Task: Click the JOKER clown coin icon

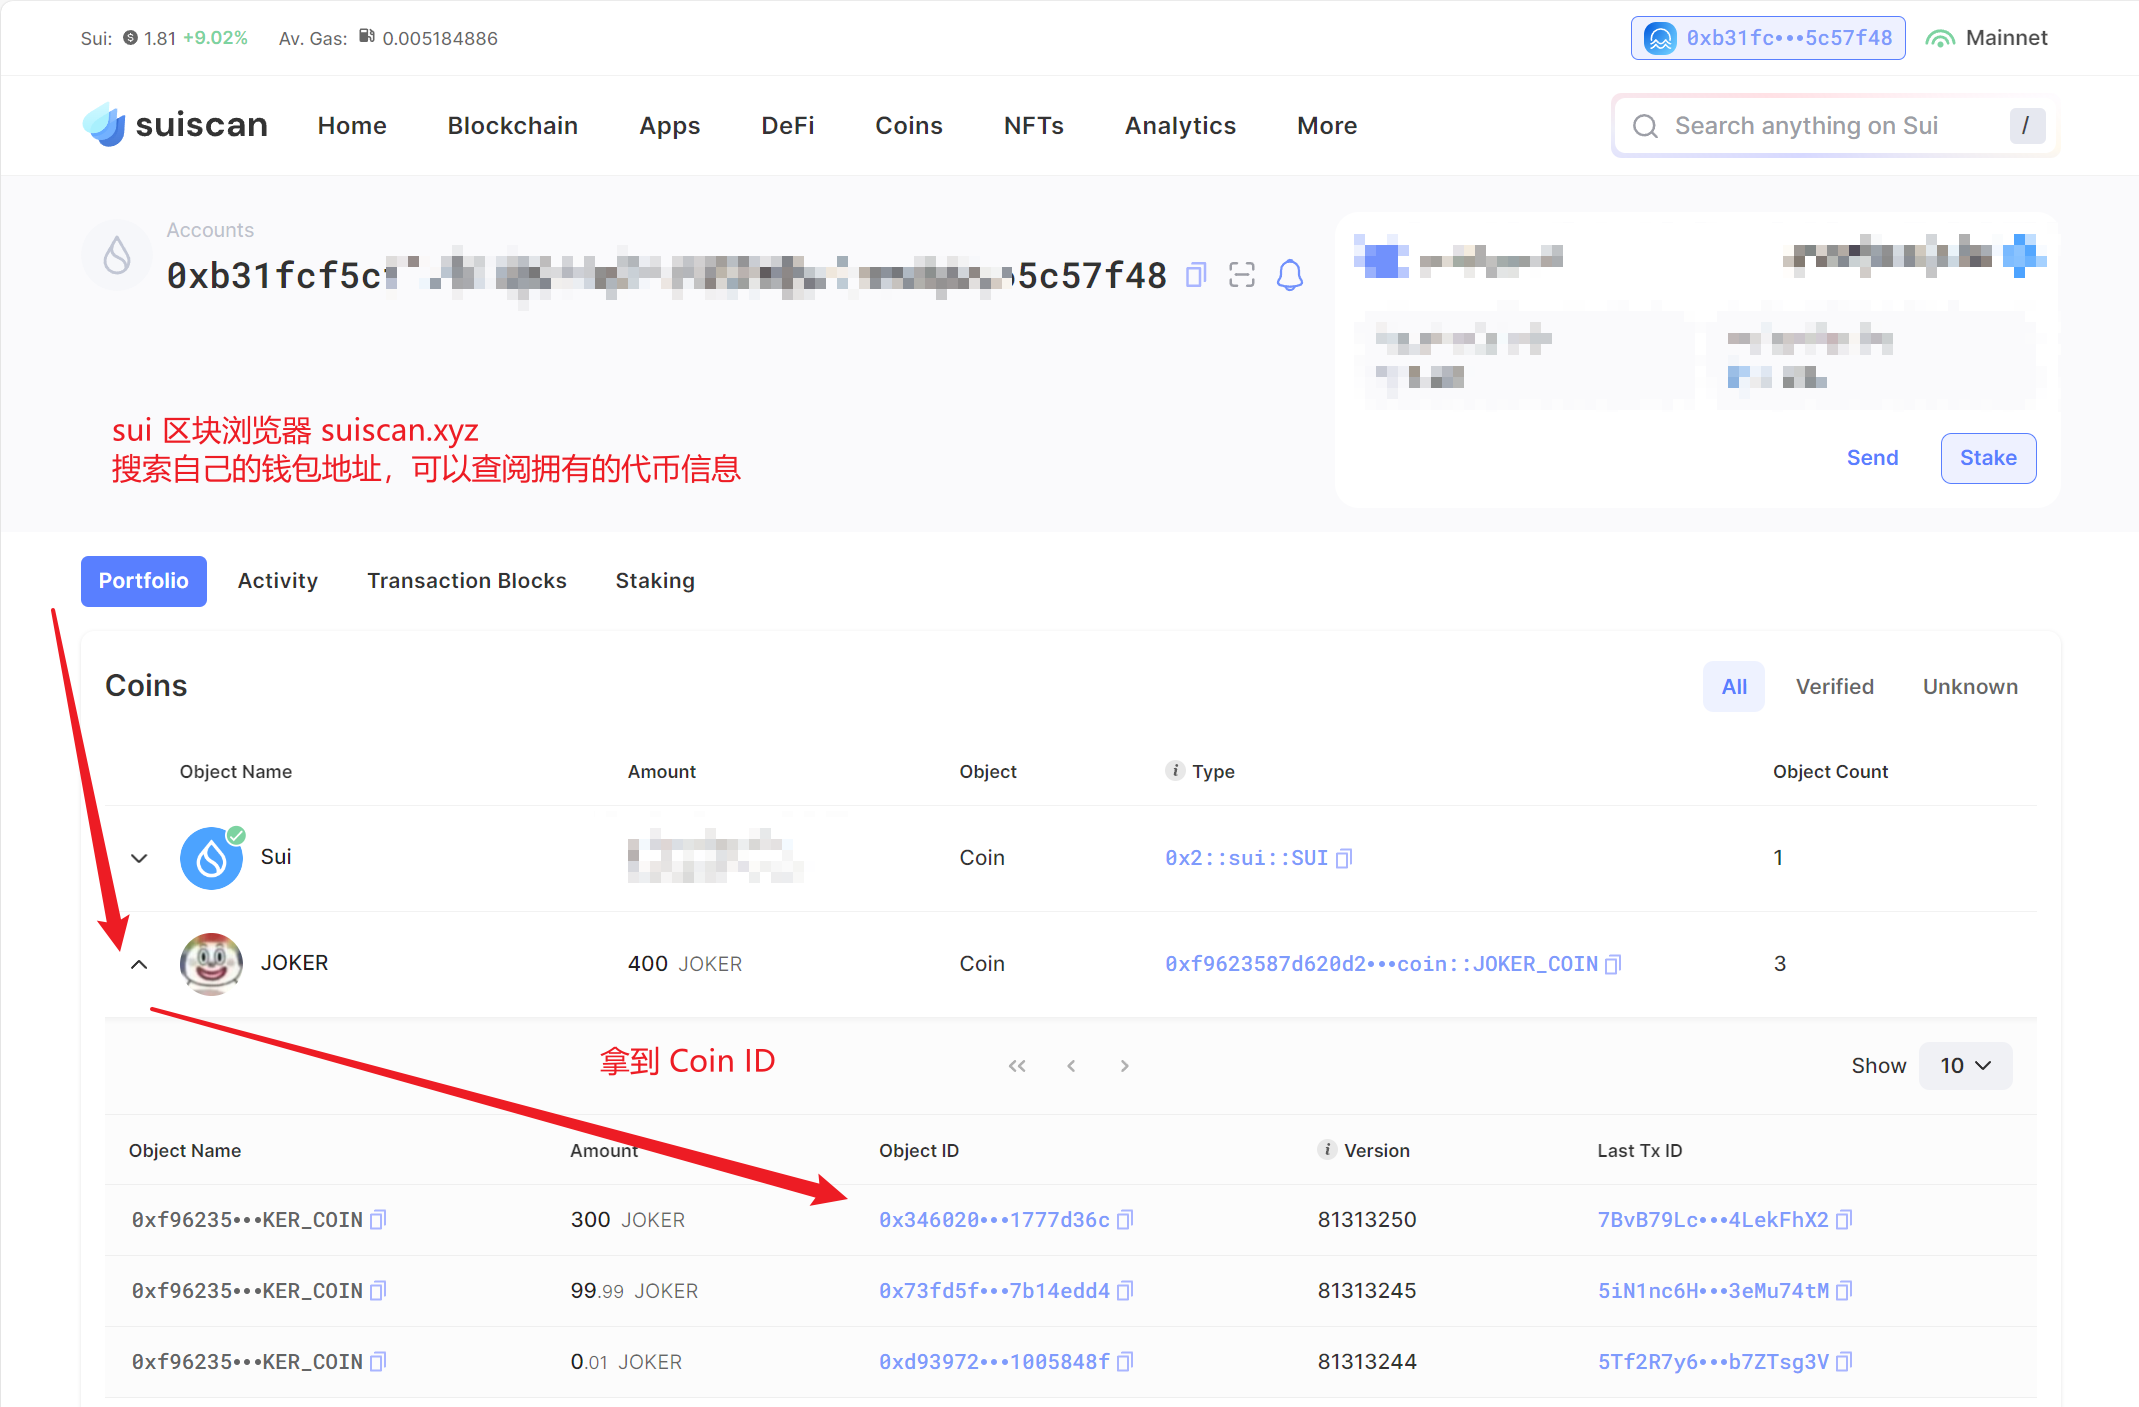Action: click(211, 963)
